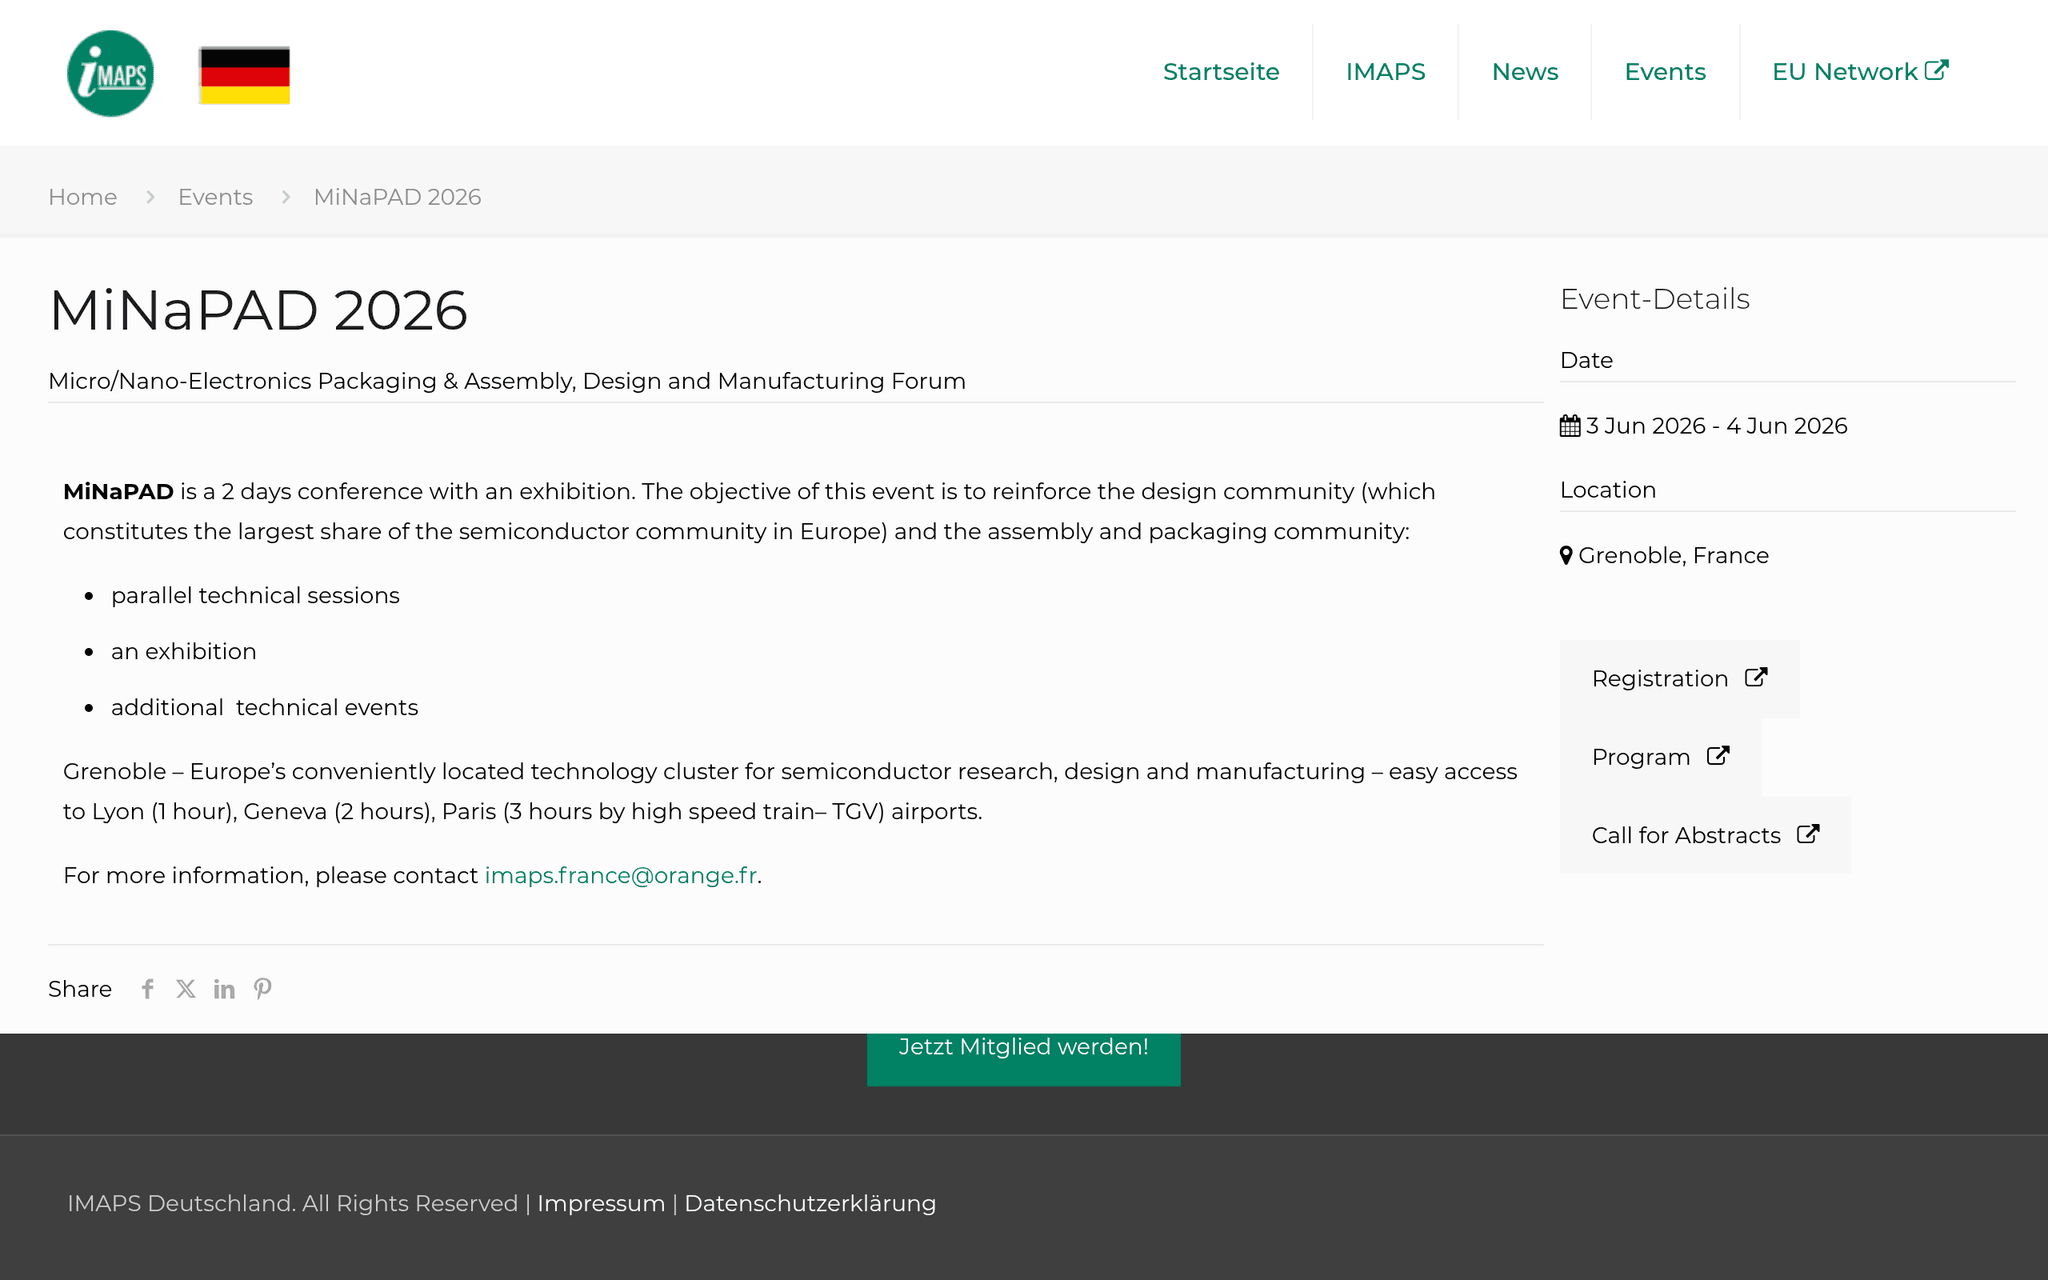Open the EU Network external link
Screen dimensions: 2048x1280
pos(1860,72)
